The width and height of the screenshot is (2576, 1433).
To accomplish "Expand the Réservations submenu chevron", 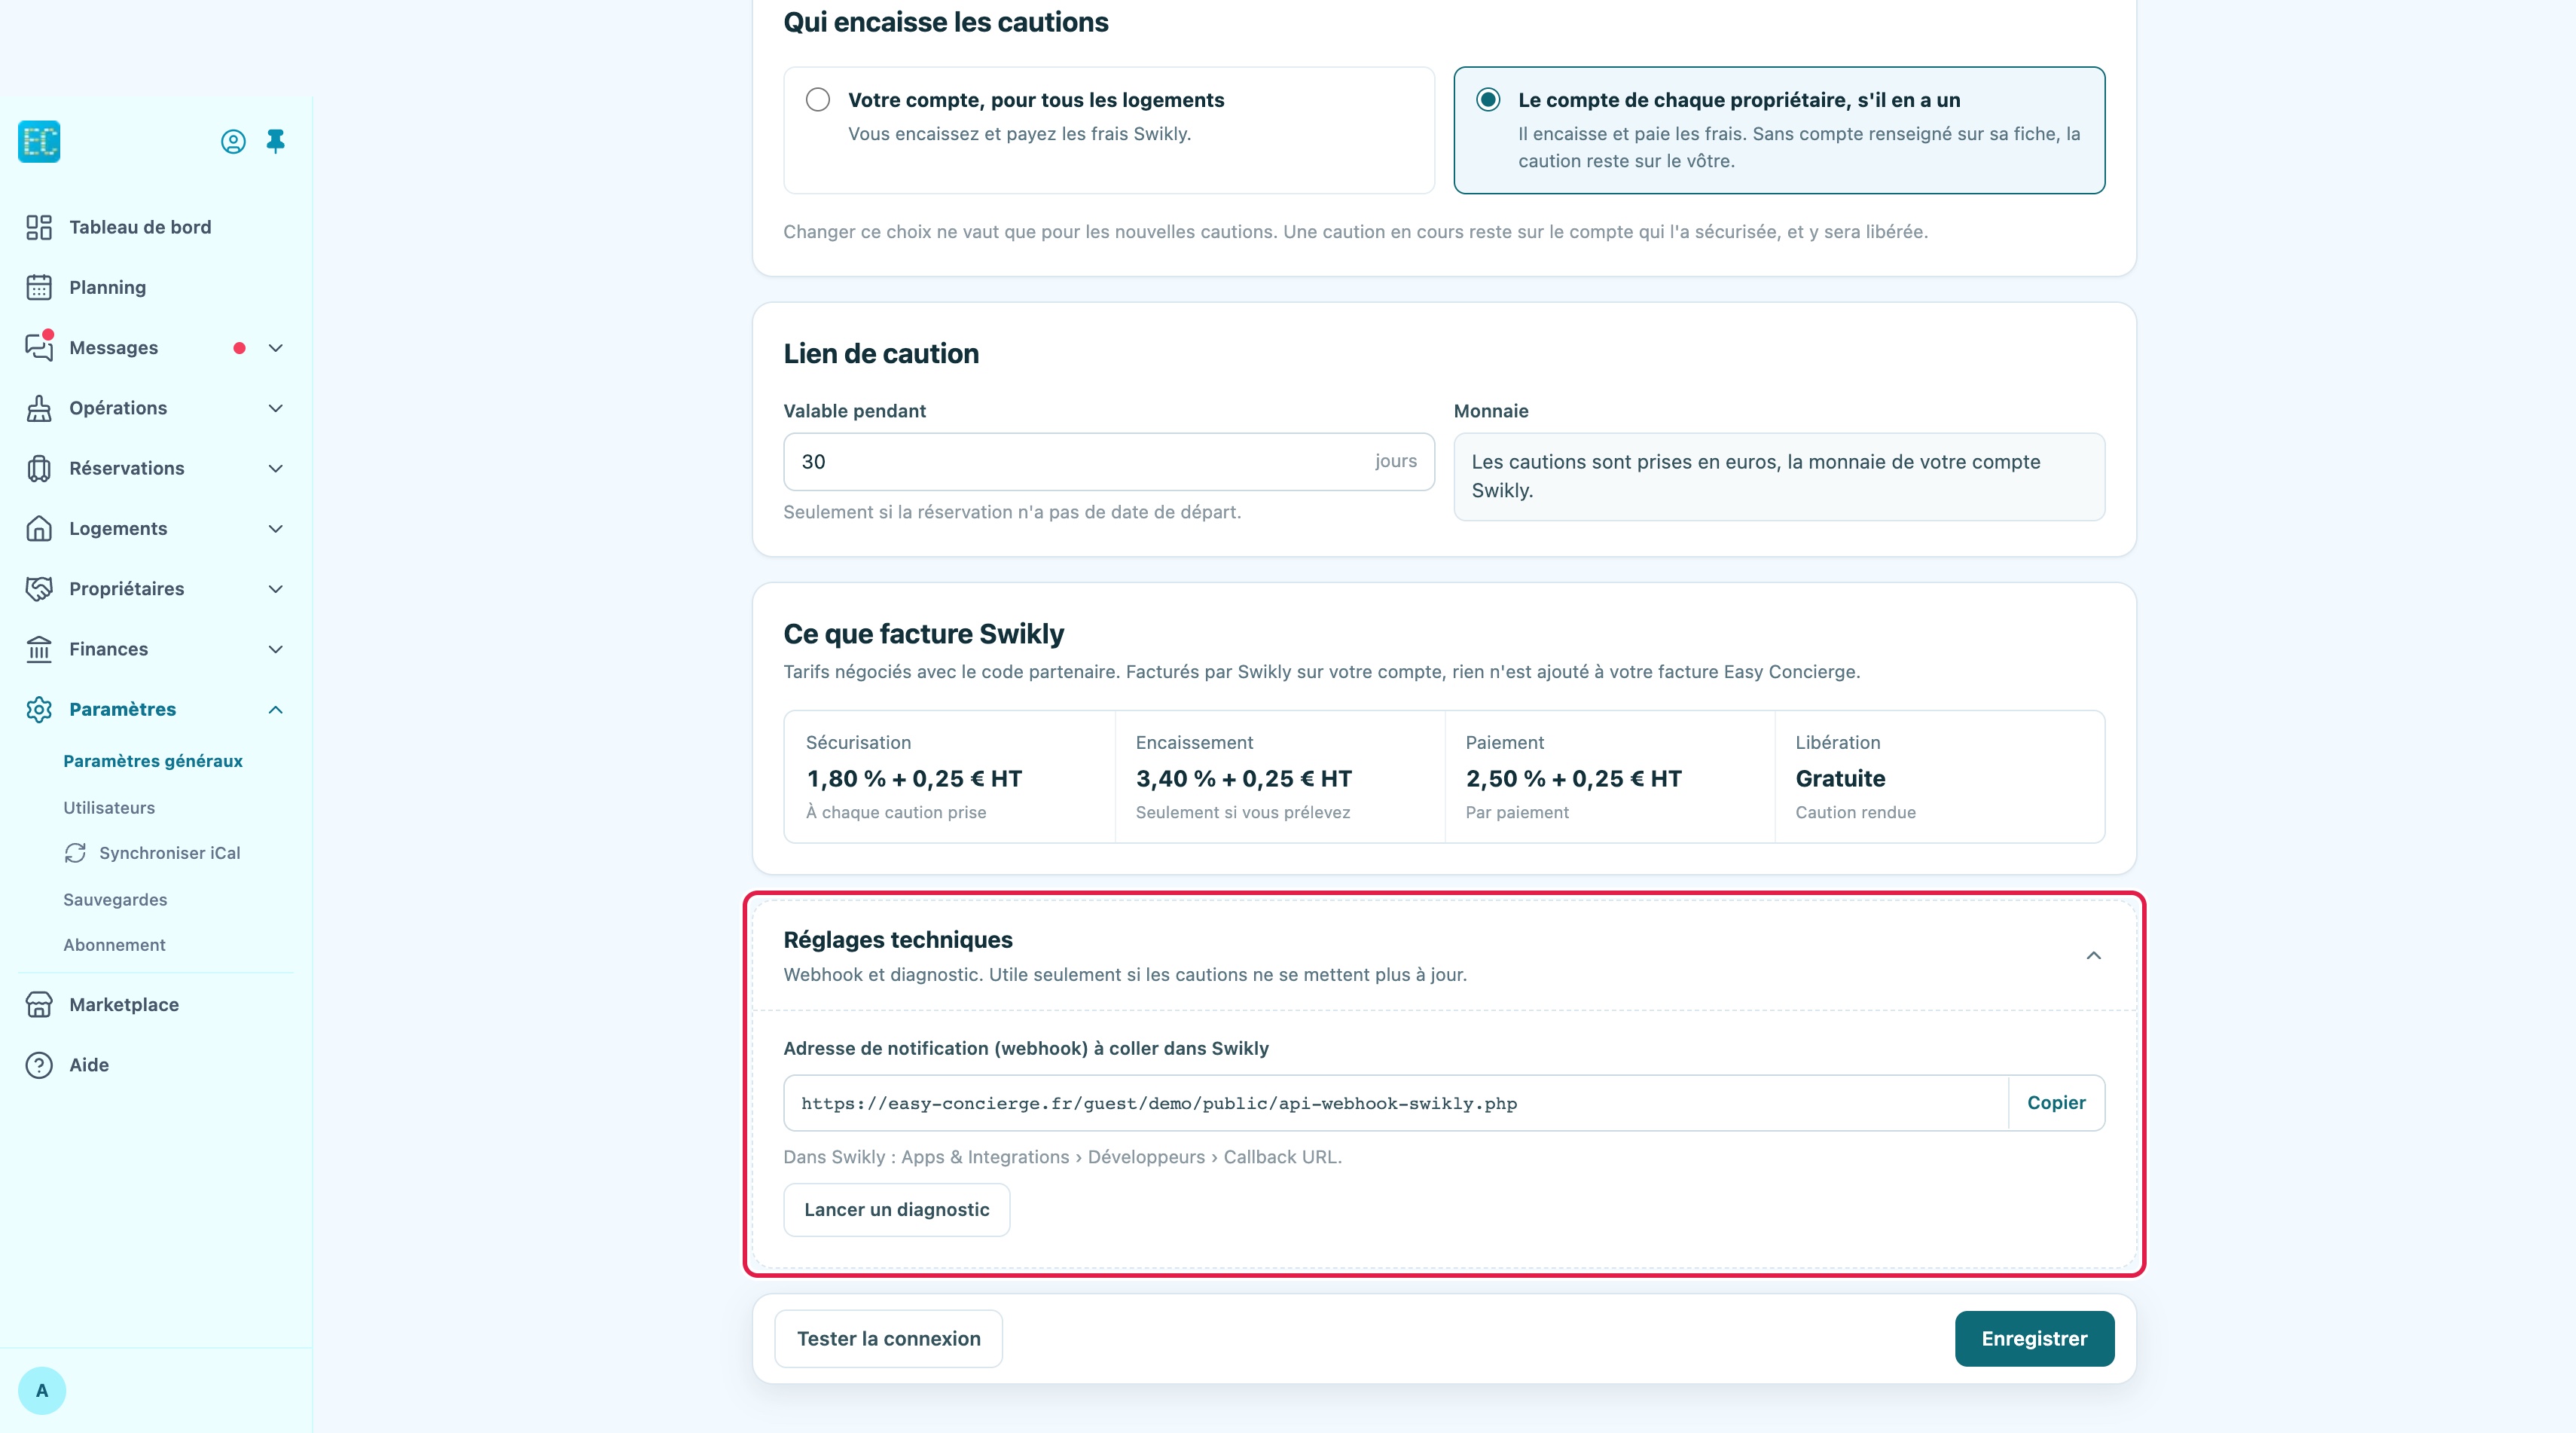I will point(276,468).
